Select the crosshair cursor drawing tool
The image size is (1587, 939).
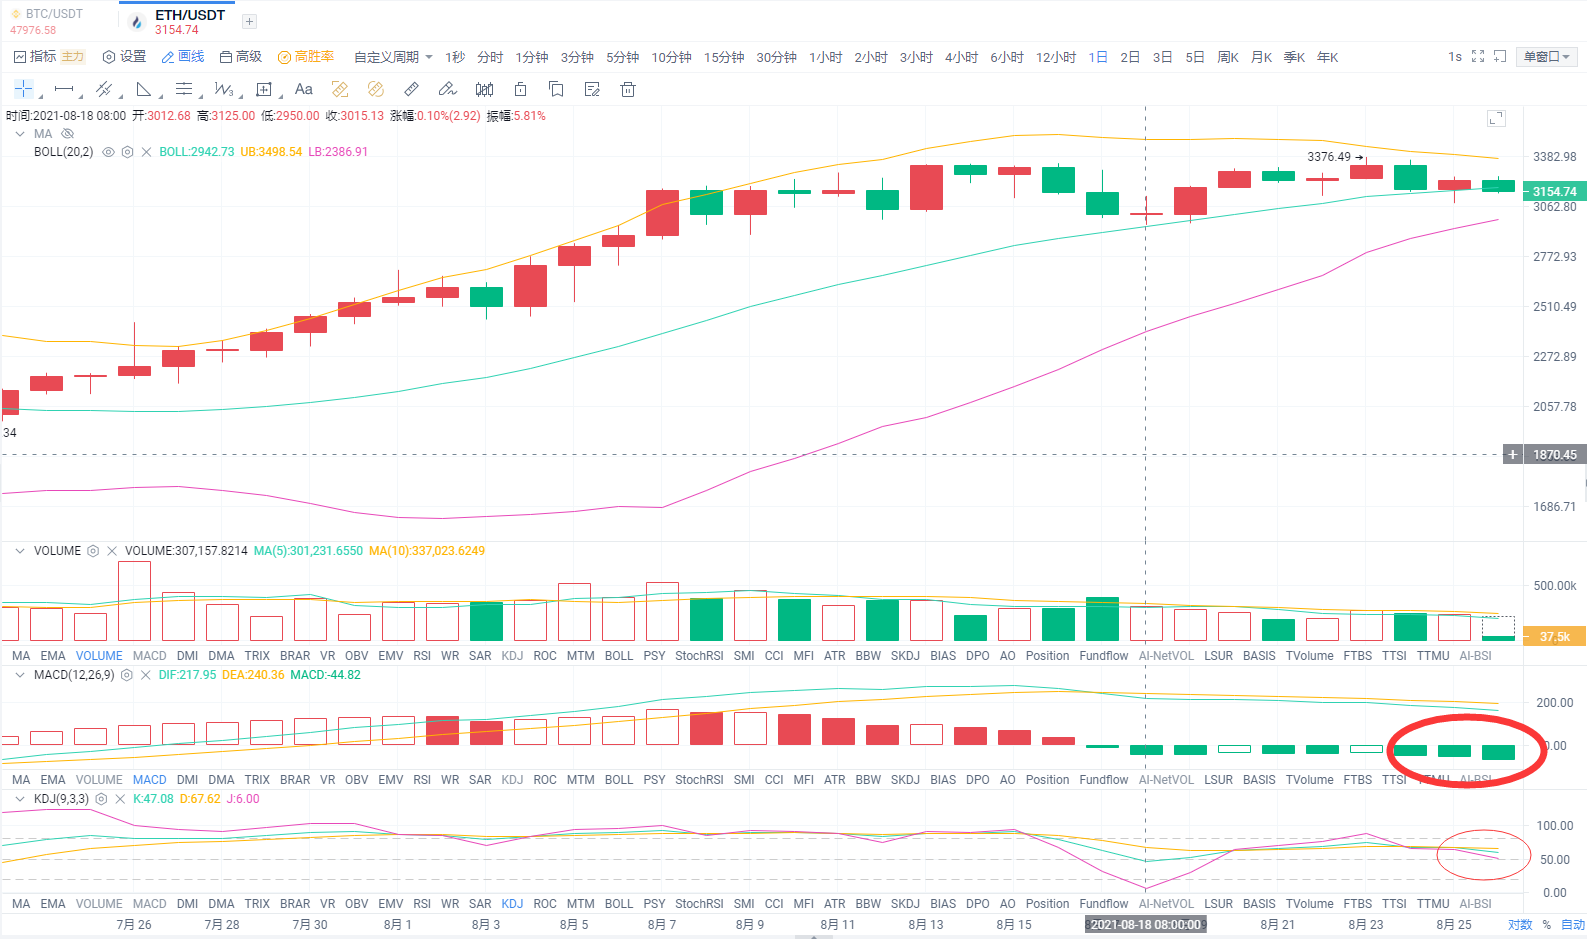click(23, 89)
